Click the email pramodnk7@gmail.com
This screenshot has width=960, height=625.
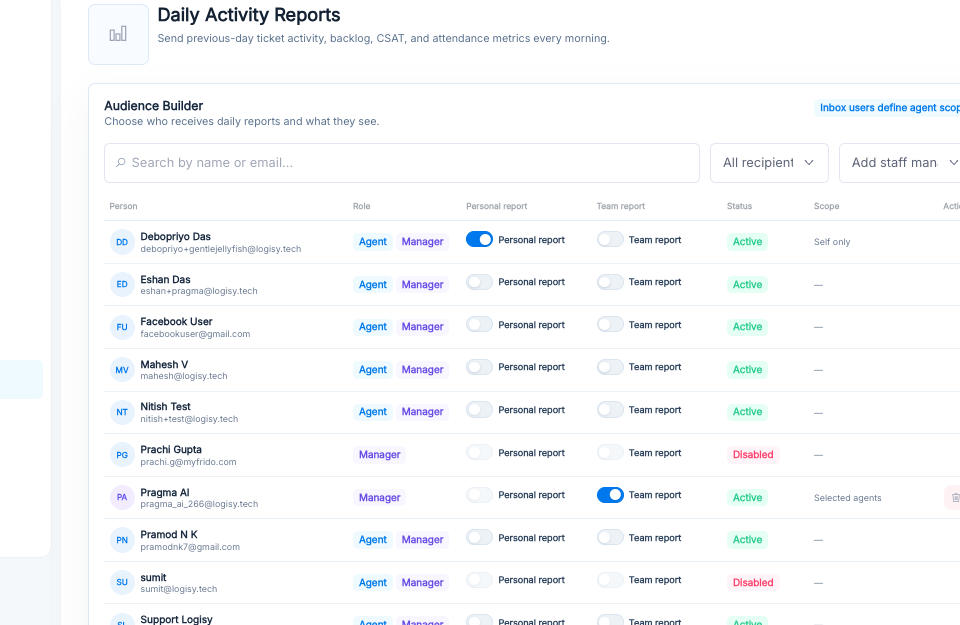(190, 547)
